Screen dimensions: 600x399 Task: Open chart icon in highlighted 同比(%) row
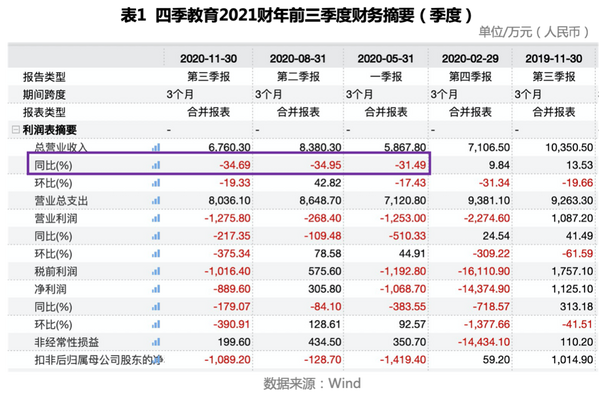click(156, 165)
